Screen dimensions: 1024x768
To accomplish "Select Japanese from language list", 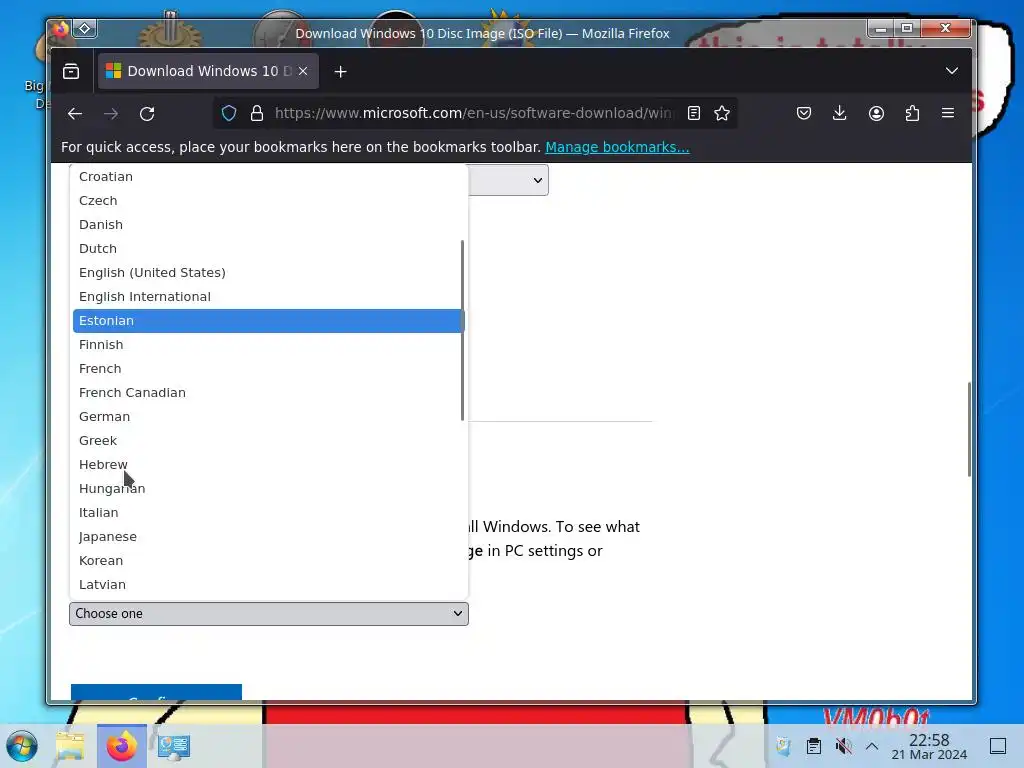I will coord(268,537).
